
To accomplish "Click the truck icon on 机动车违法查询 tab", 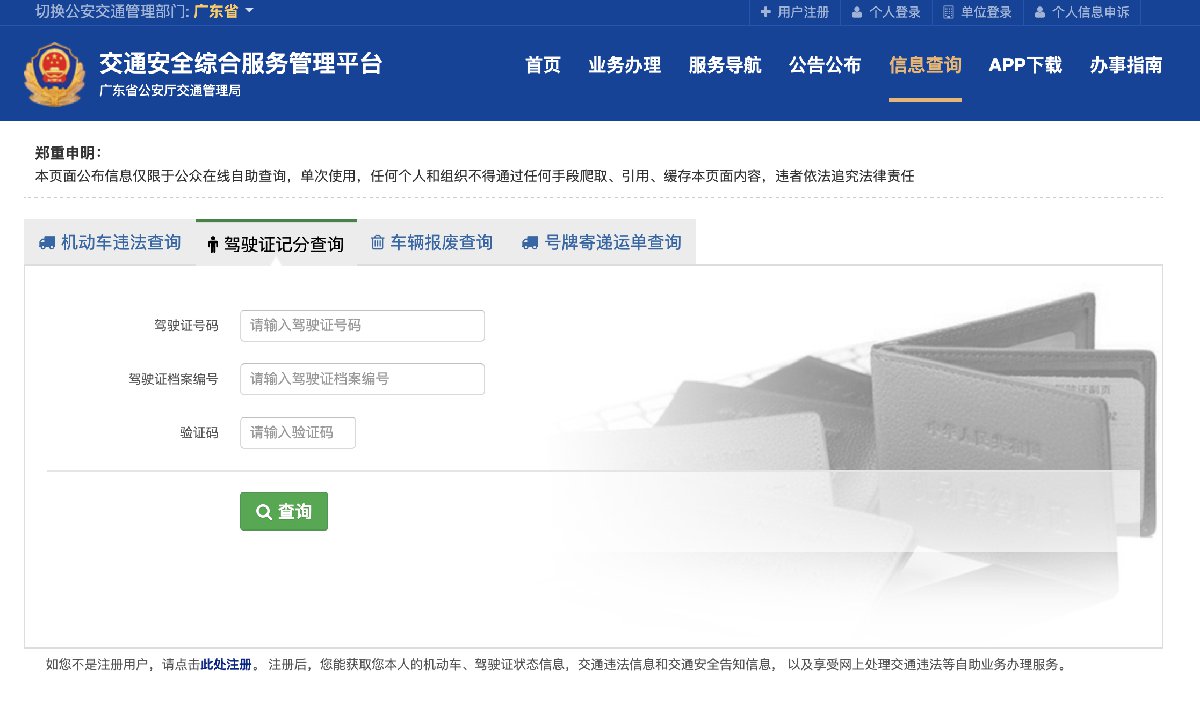I will [47, 242].
